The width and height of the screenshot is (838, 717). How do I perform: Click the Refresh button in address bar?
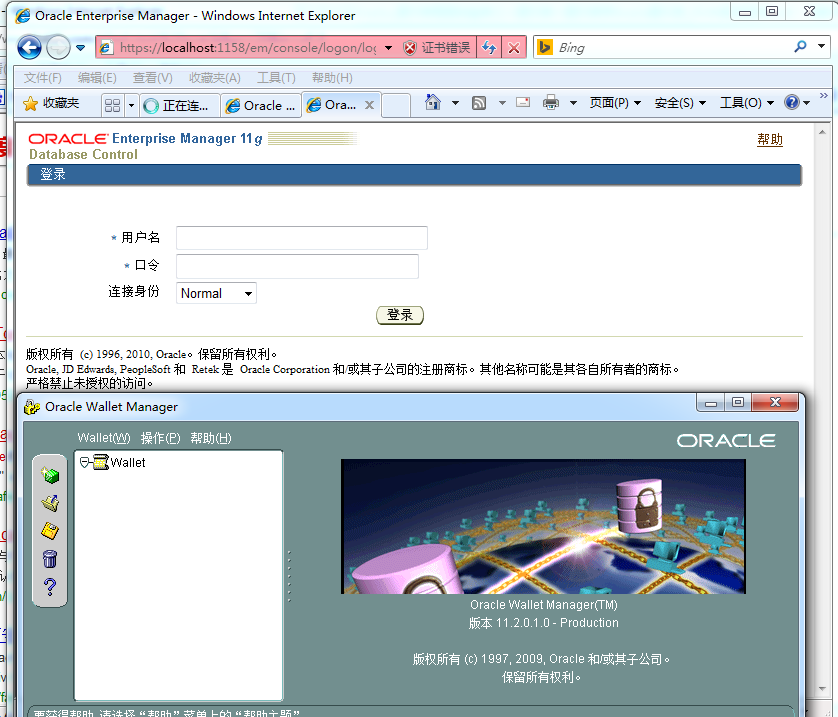pos(489,48)
